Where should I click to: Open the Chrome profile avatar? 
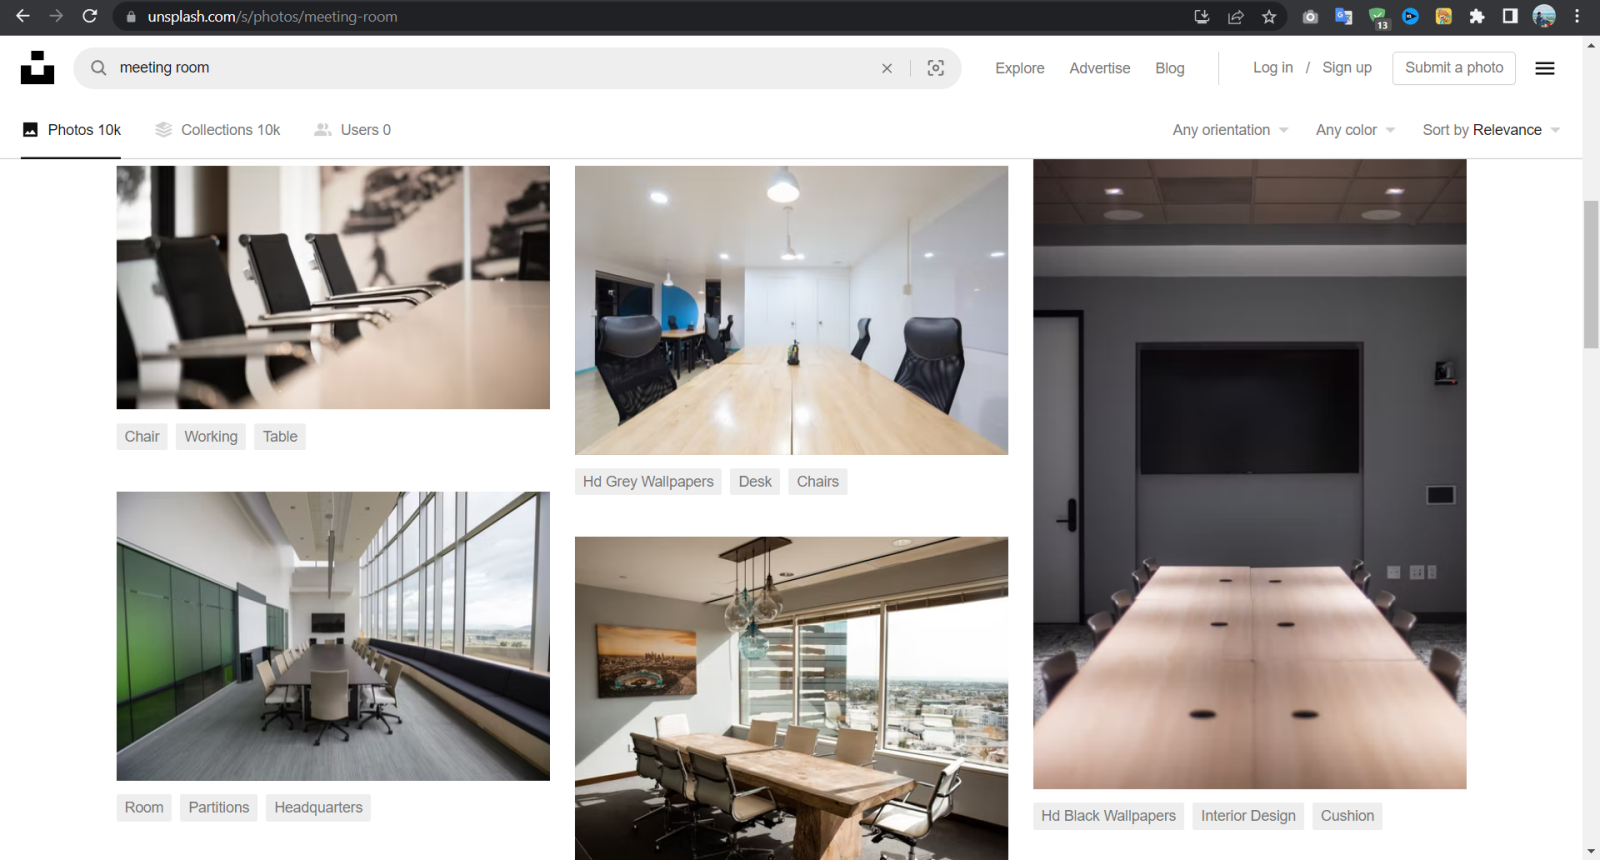[x=1544, y=16]
